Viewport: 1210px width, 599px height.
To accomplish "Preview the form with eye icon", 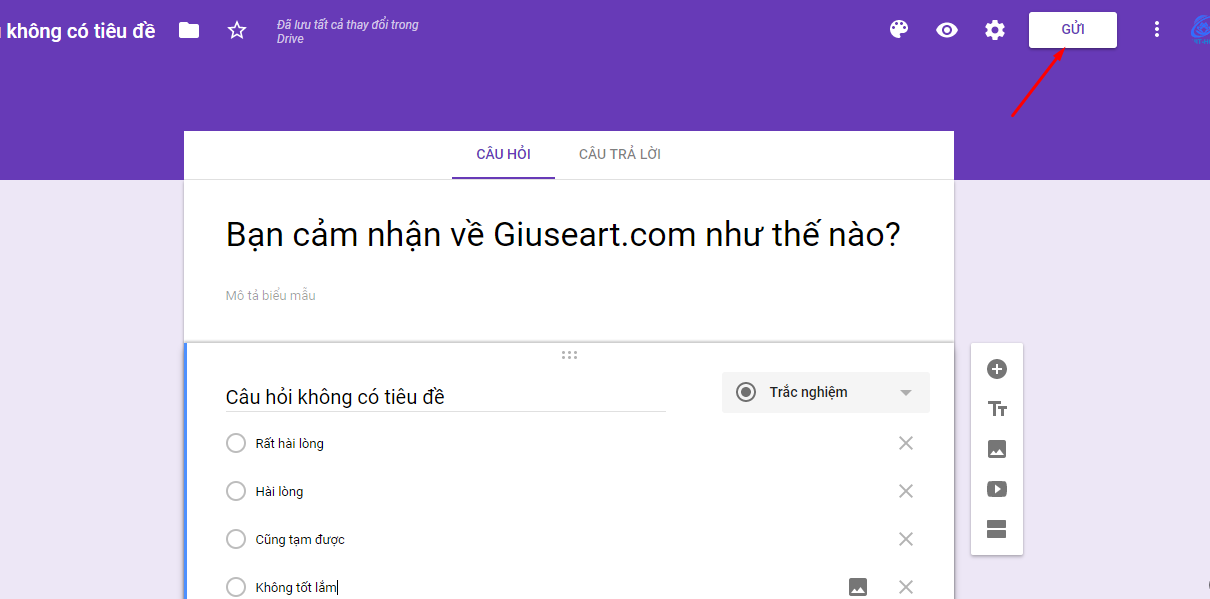I will (x=947, y=30).
